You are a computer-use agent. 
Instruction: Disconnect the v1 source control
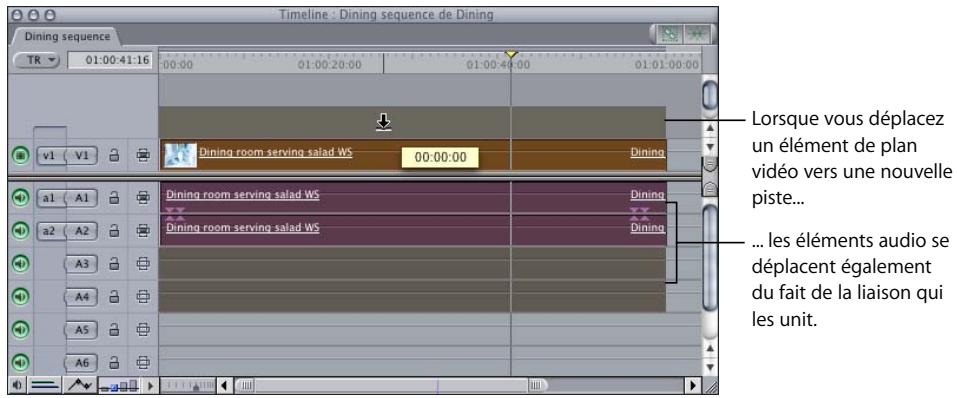tap(50, 156)
